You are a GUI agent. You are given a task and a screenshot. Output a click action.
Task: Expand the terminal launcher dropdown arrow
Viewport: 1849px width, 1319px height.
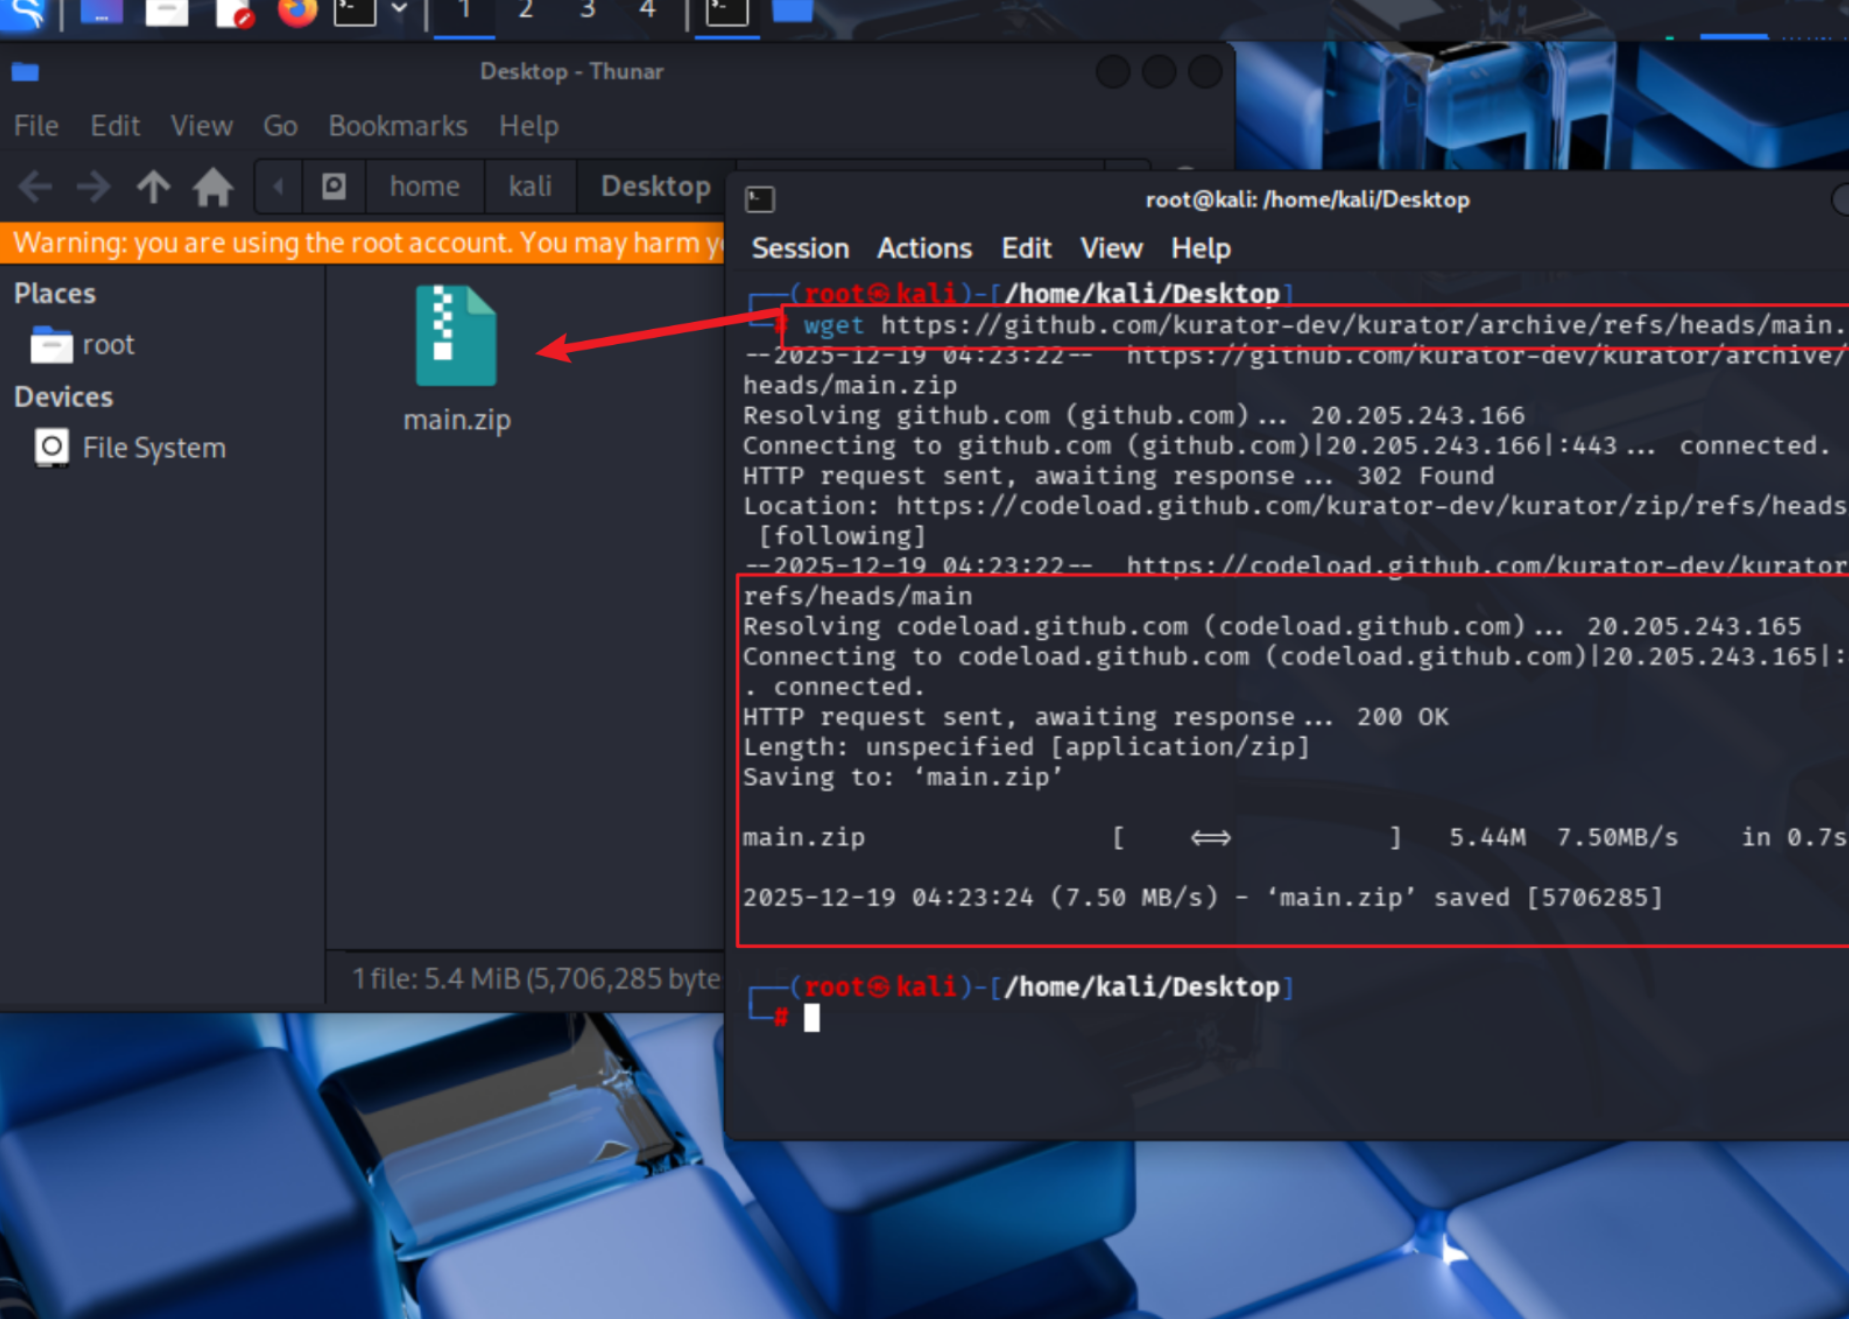pos(399,10)
